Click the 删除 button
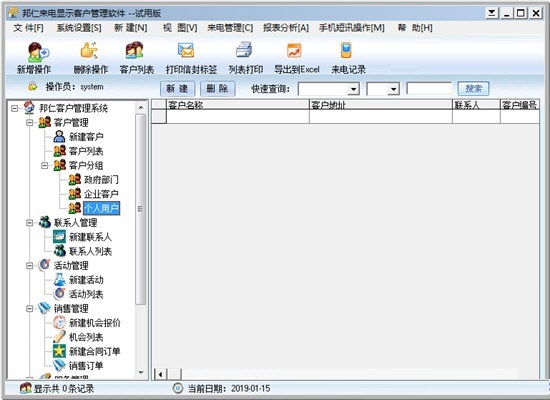 click(x=217, y=89)
